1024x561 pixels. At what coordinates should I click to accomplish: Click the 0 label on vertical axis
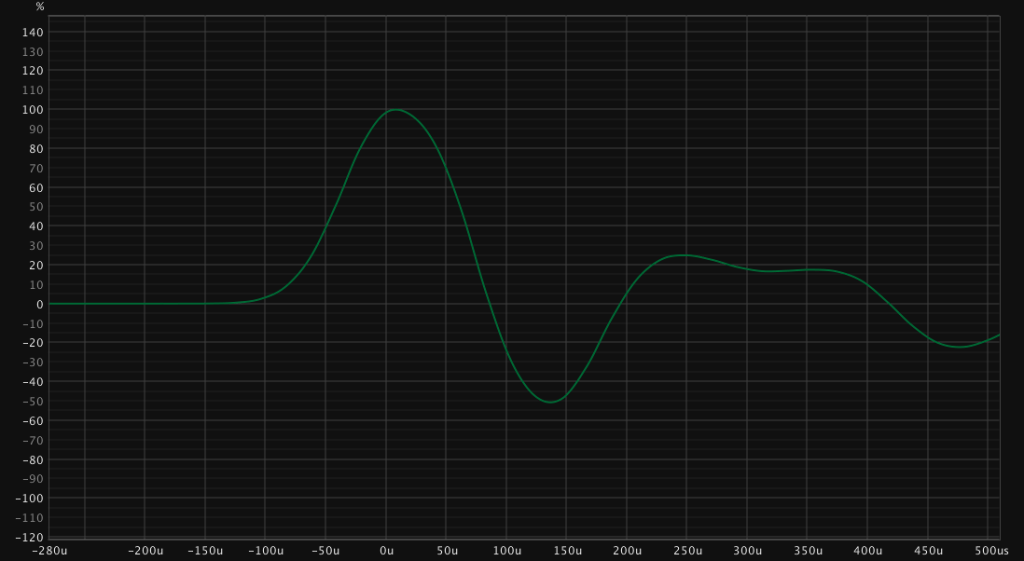coord(39,304)
